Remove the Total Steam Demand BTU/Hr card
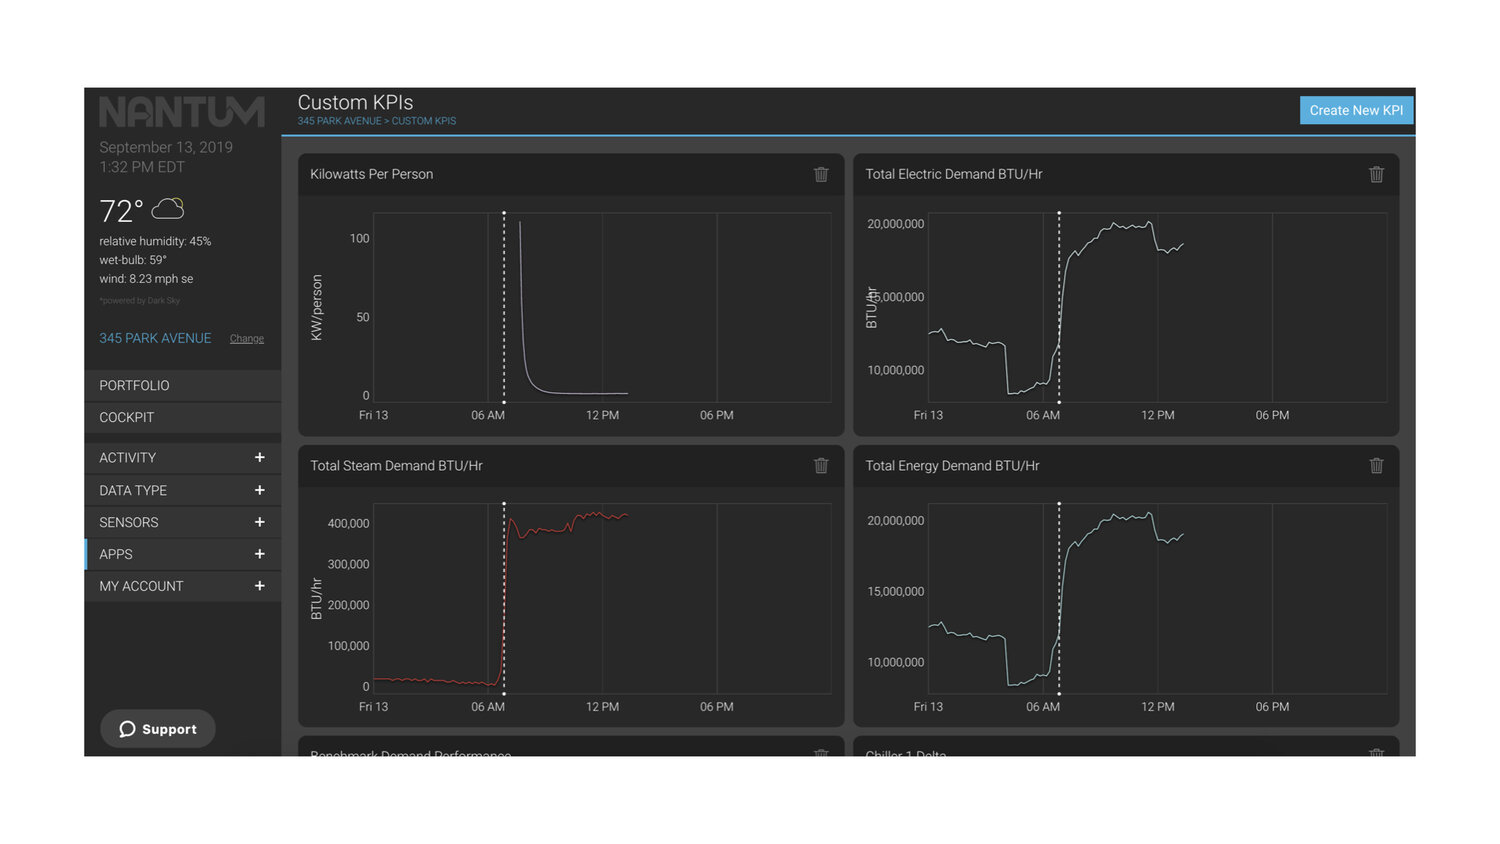Image resolution: width=1500 pixels, height=844 pixels. 821,466
